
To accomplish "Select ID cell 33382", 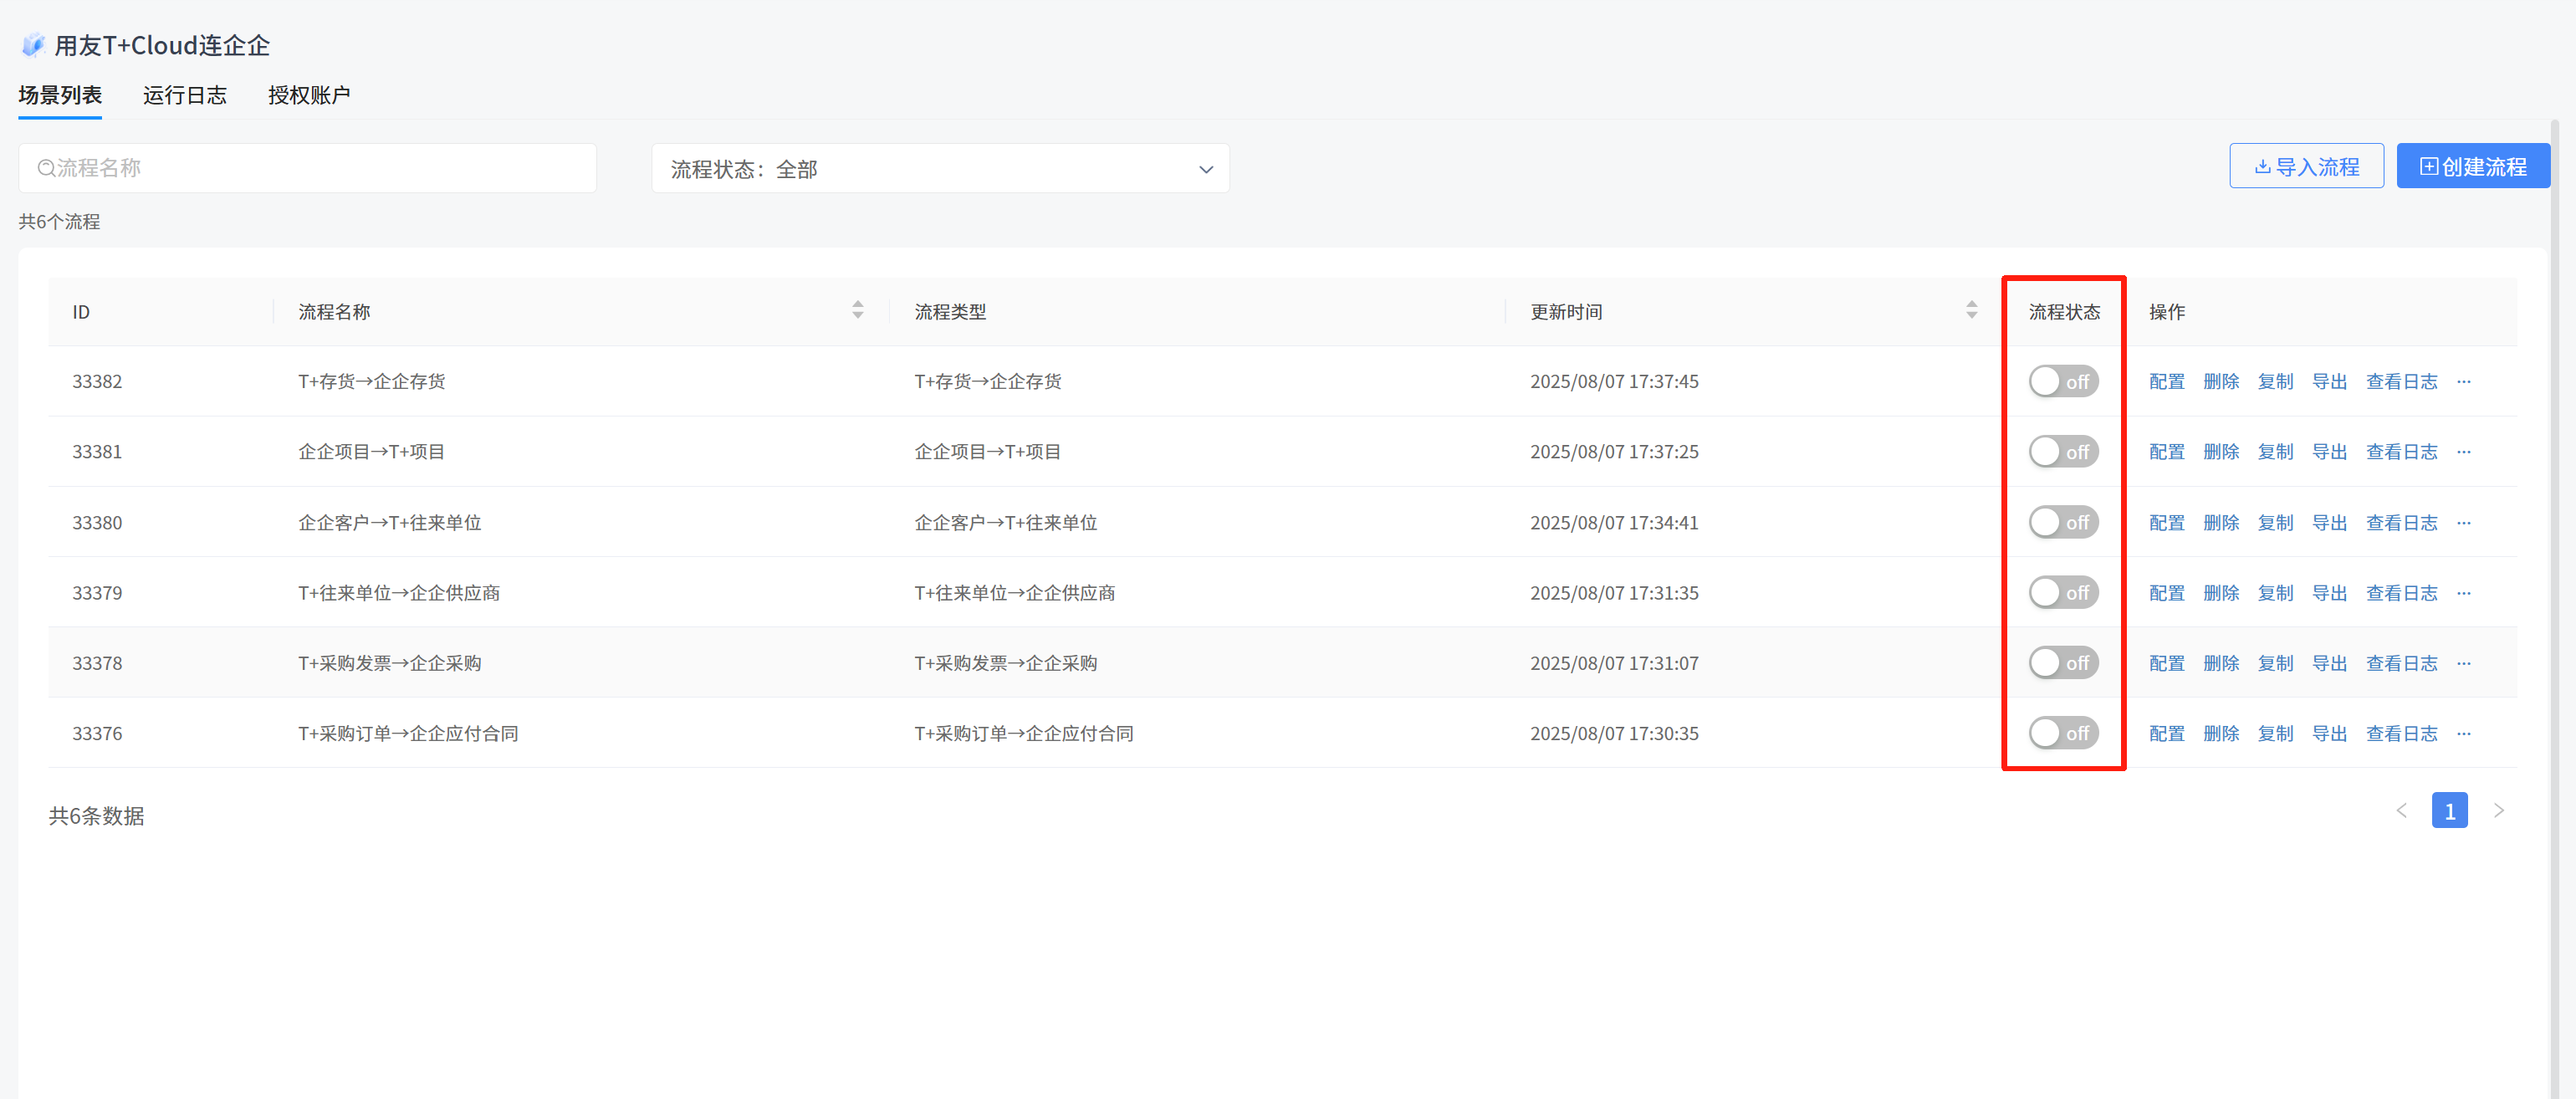I will point(97,382).
